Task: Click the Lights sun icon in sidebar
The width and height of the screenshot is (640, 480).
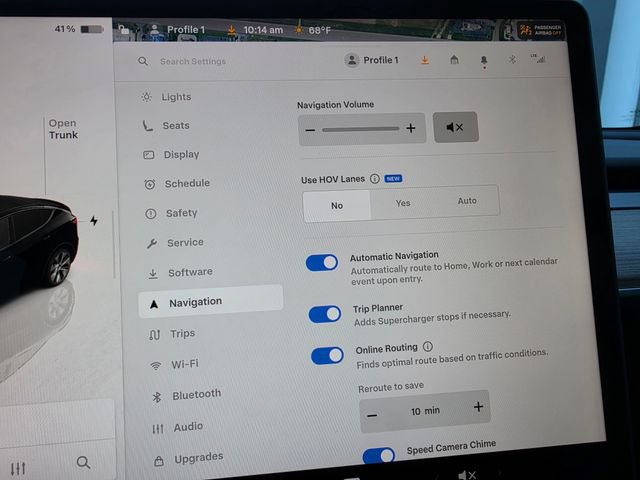Action: tap(147, 97)
